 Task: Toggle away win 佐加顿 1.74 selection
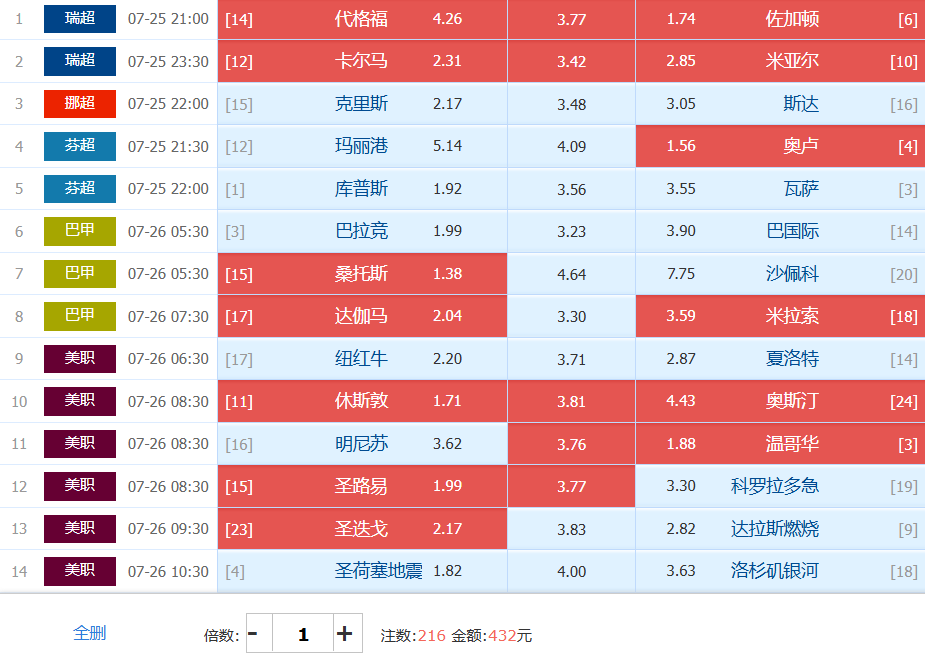(x=780, y=19)
